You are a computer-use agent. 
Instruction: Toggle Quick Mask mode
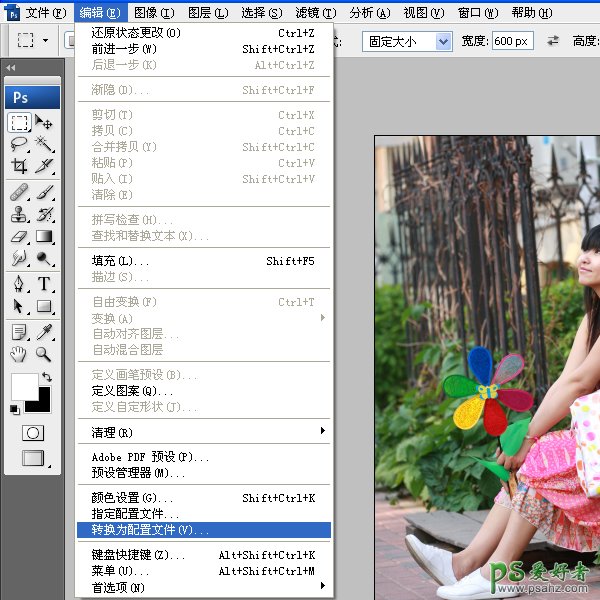[x=33, y=433]
